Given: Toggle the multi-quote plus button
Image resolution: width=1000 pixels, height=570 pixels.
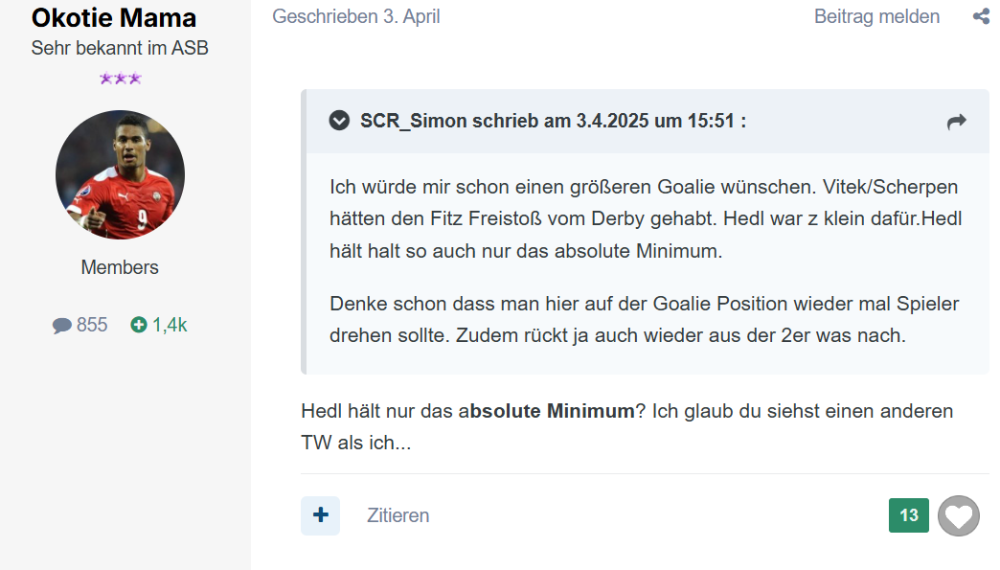Looking at the screenshot, I should (x=320, y=516).
